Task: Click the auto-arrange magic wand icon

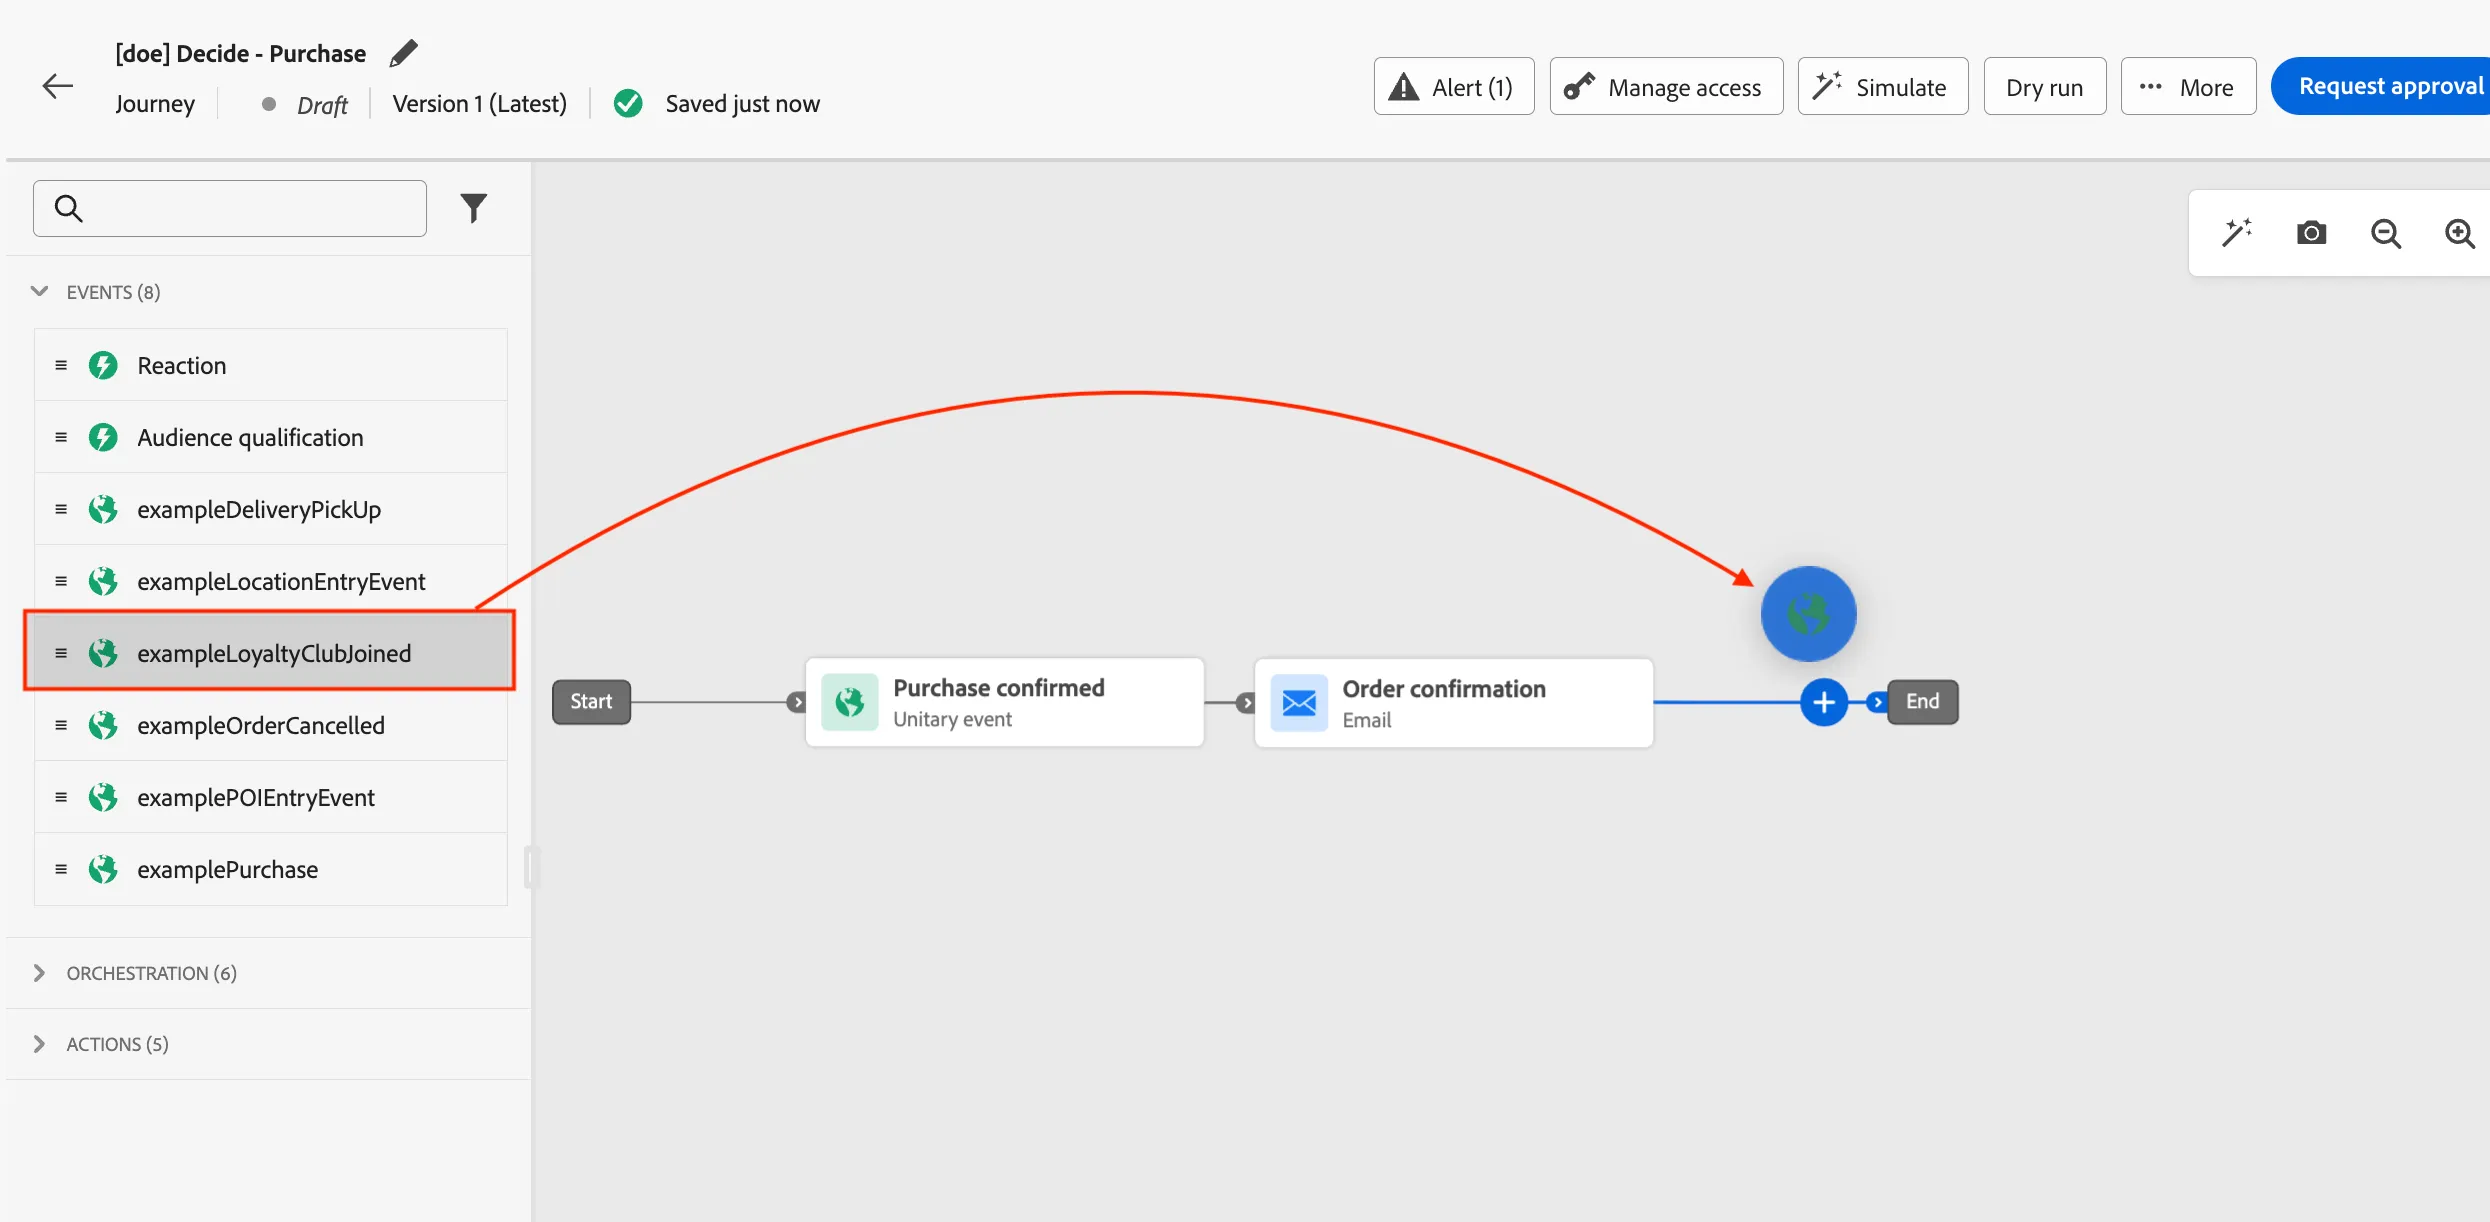Action: tap(2237, 233)
